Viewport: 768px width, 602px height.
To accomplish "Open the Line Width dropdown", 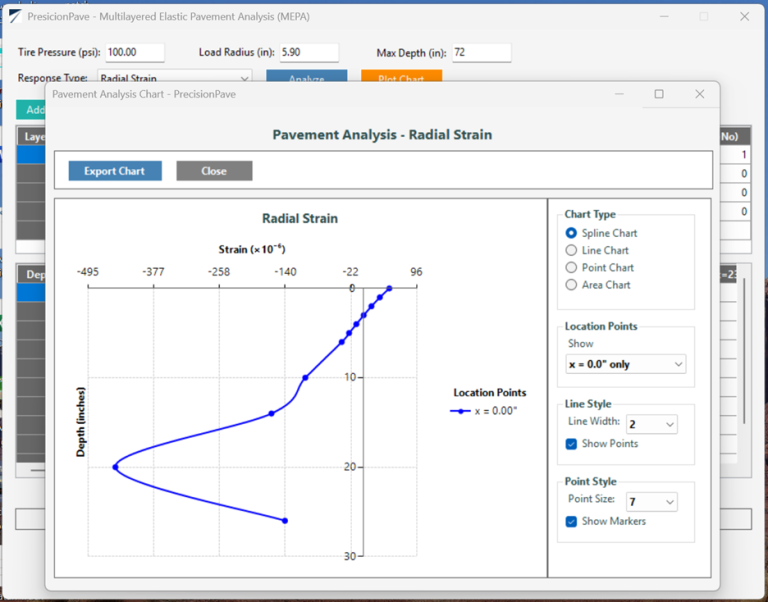I will 651,424.
